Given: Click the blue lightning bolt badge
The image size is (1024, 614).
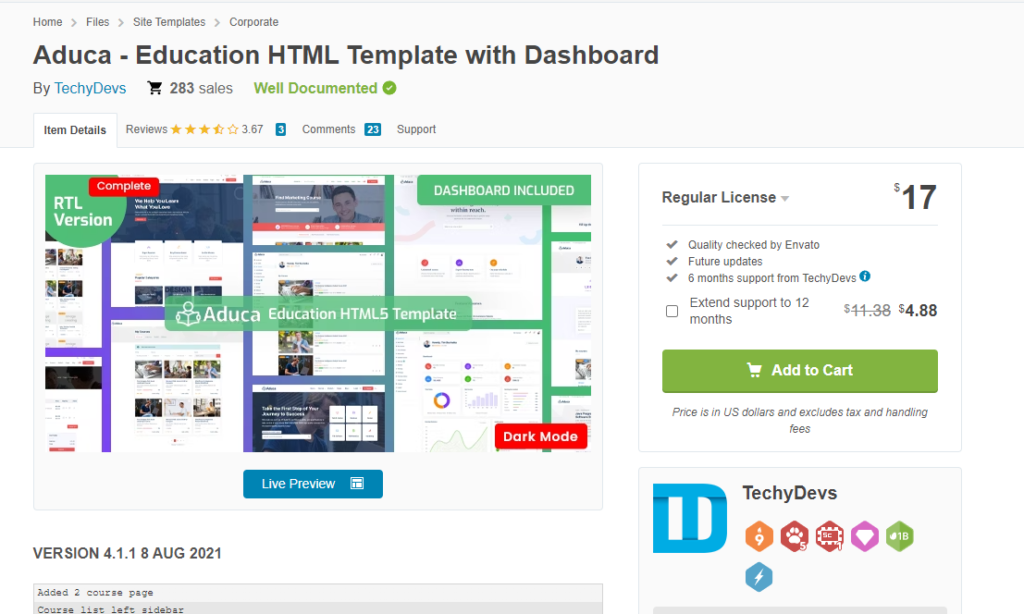Looking at the screenshot, I should [x=759, y=577].
